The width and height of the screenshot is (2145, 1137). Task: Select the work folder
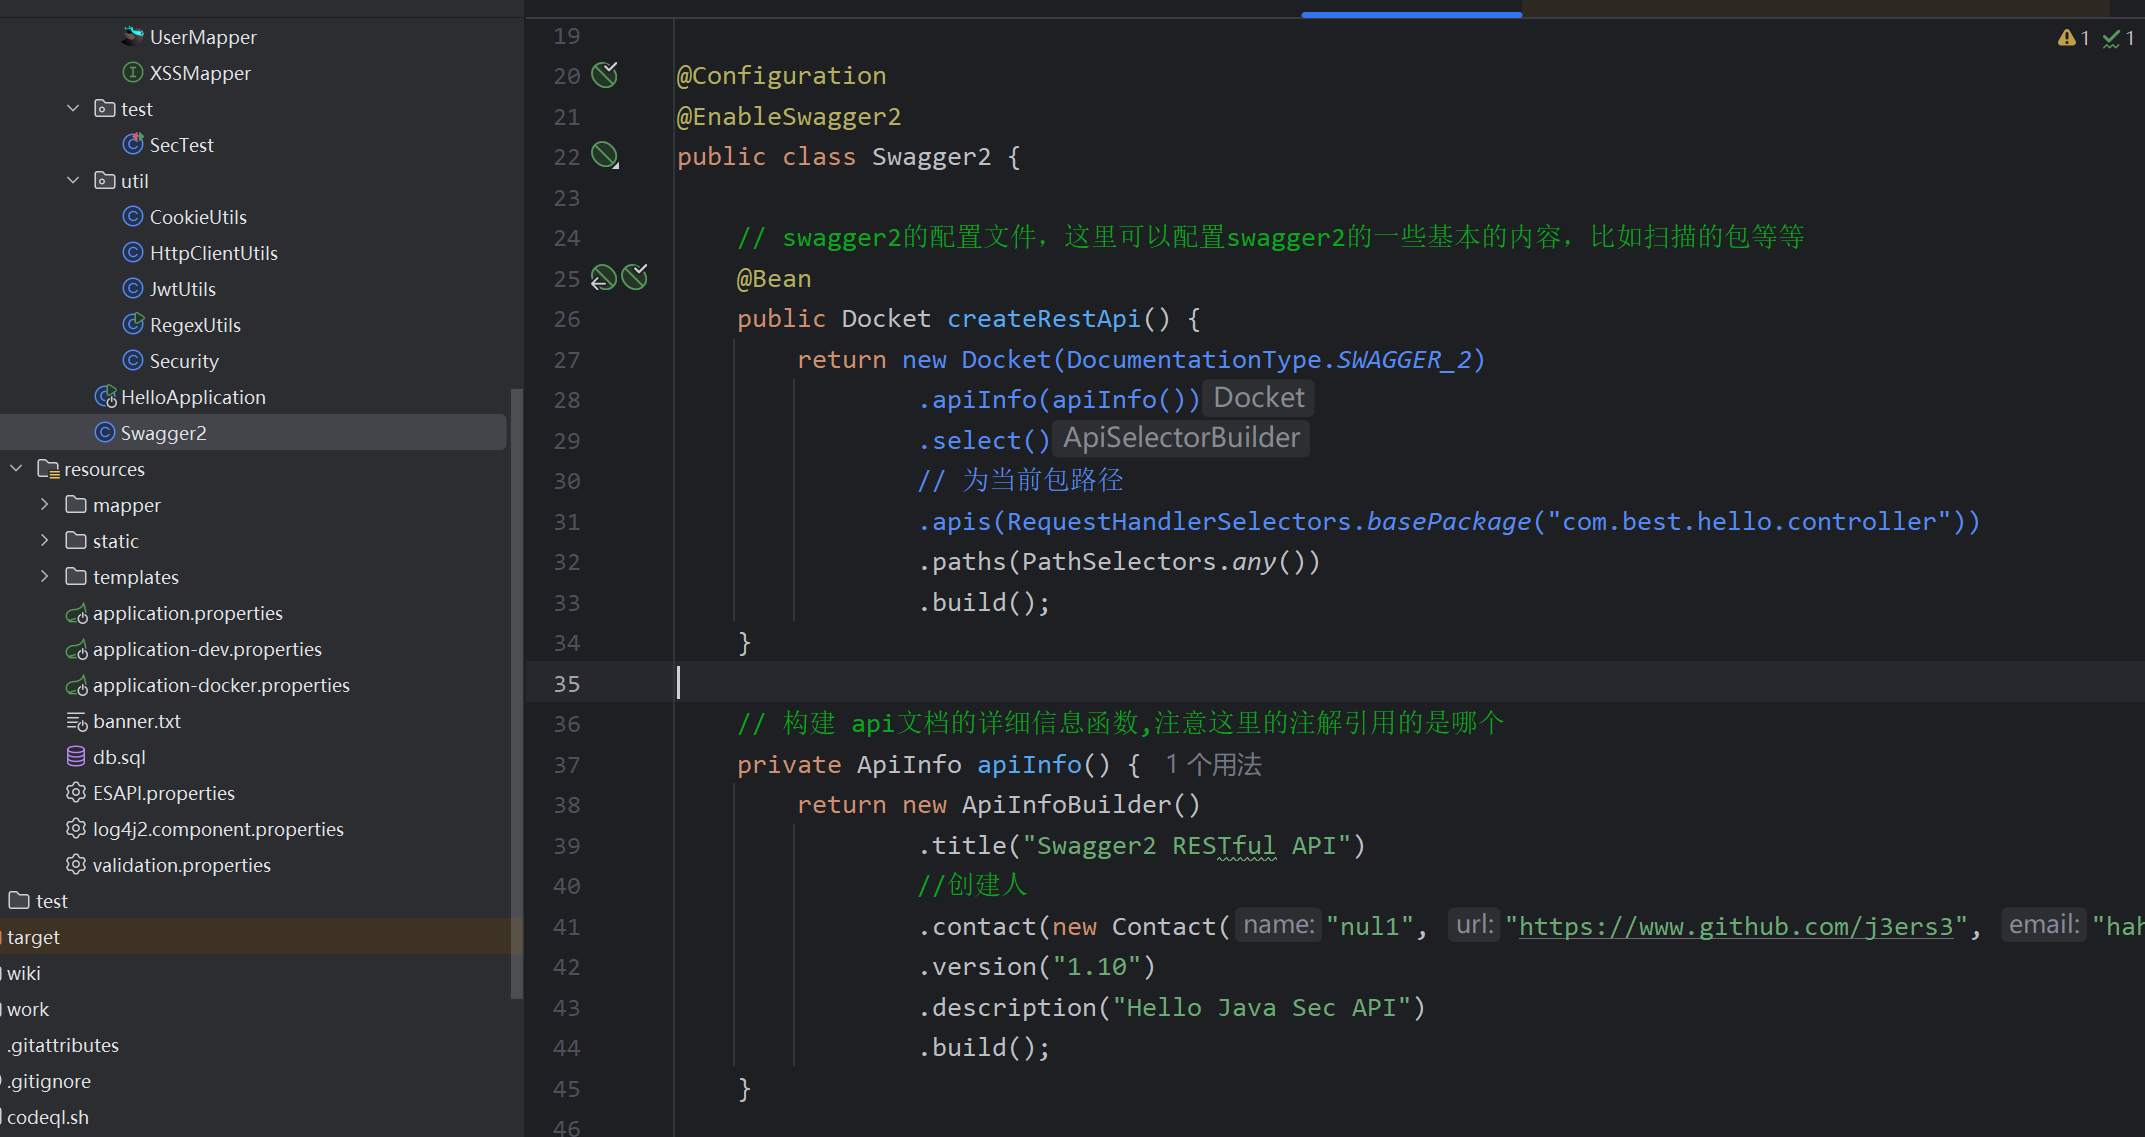[x=27, y=1009]
